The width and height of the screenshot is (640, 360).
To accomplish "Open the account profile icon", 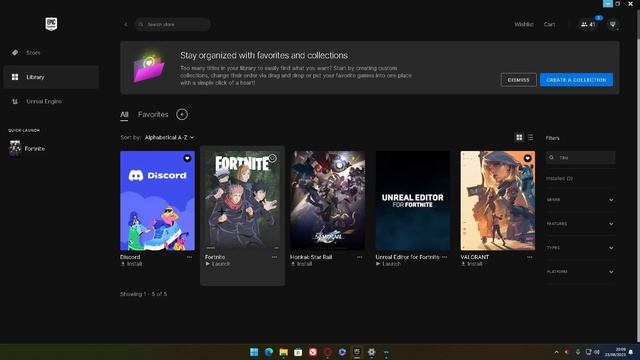I will [613, 24].
